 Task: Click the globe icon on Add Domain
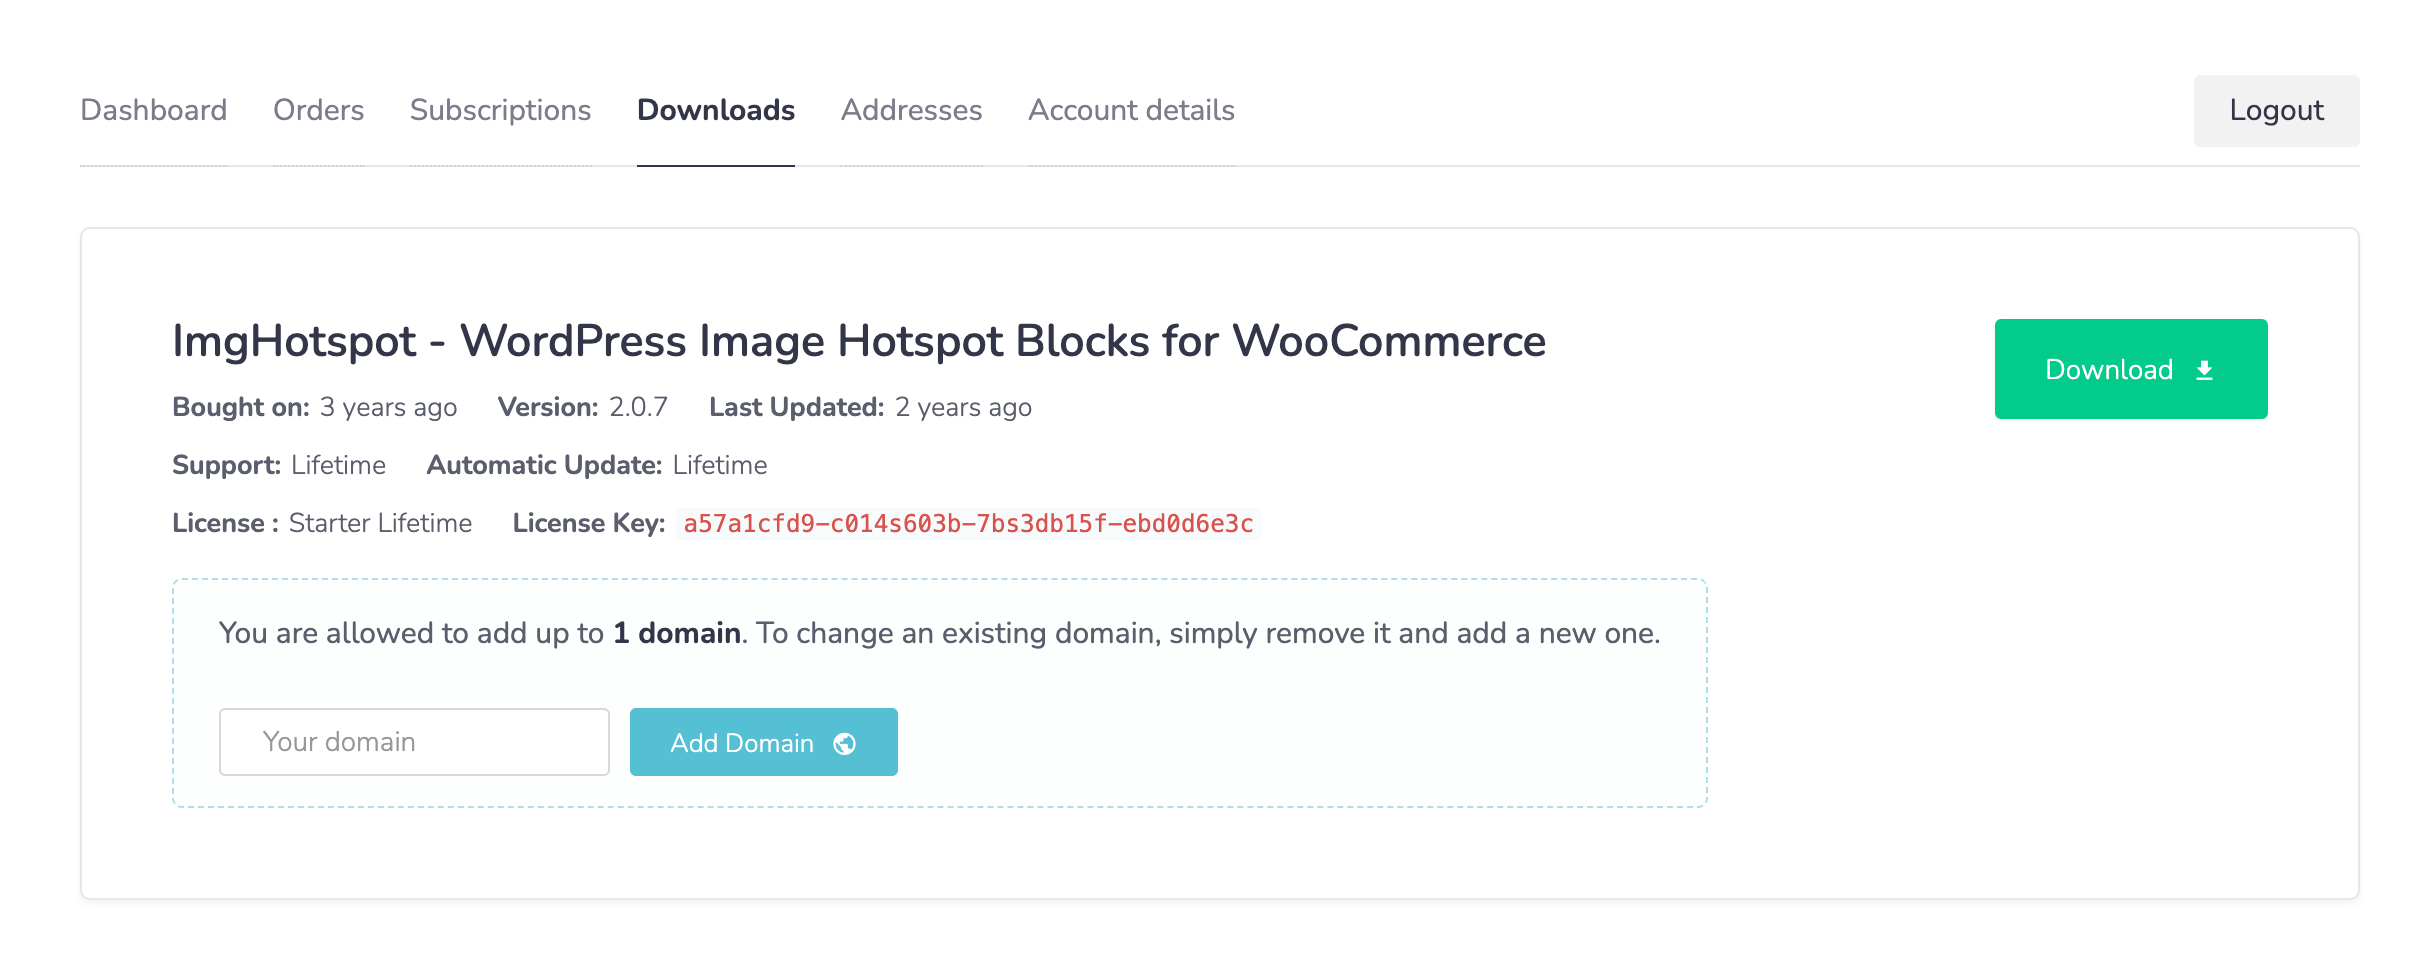pyautogui.click(x=845, y=743)
